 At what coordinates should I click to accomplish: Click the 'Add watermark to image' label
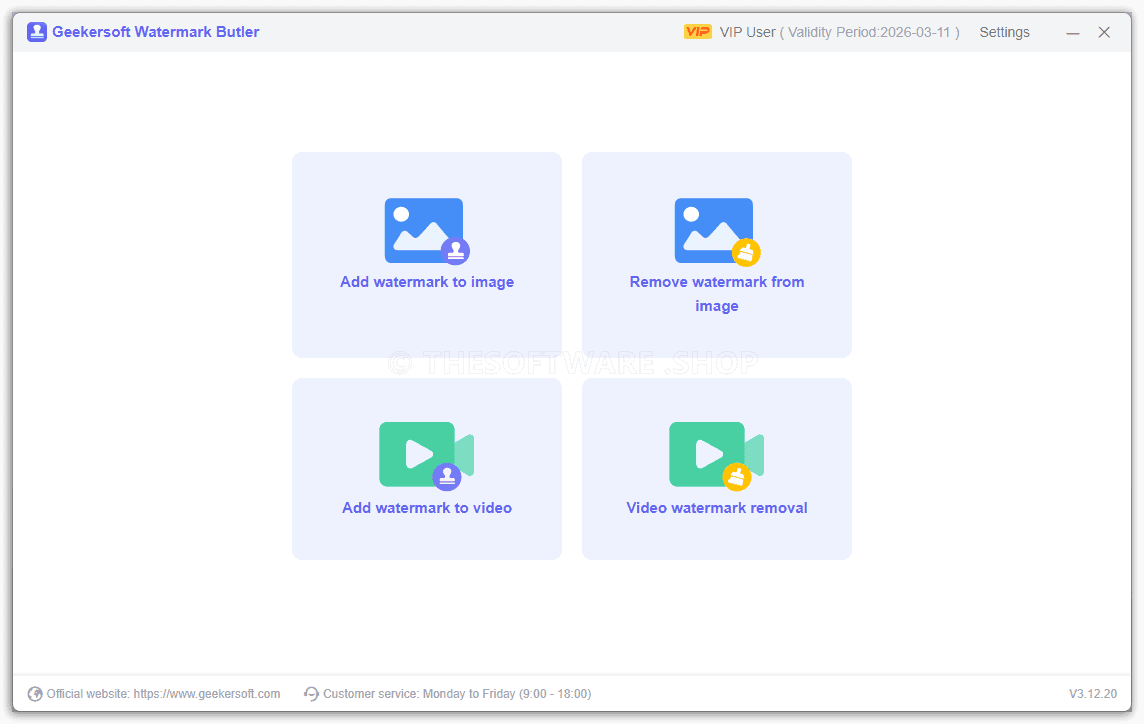point(427,282)
